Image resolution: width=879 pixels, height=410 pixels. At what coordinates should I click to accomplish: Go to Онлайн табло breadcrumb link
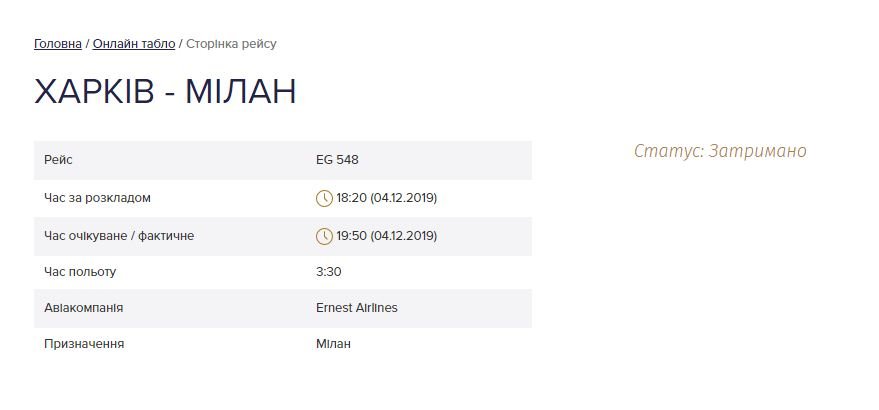(x=134, y=44)
